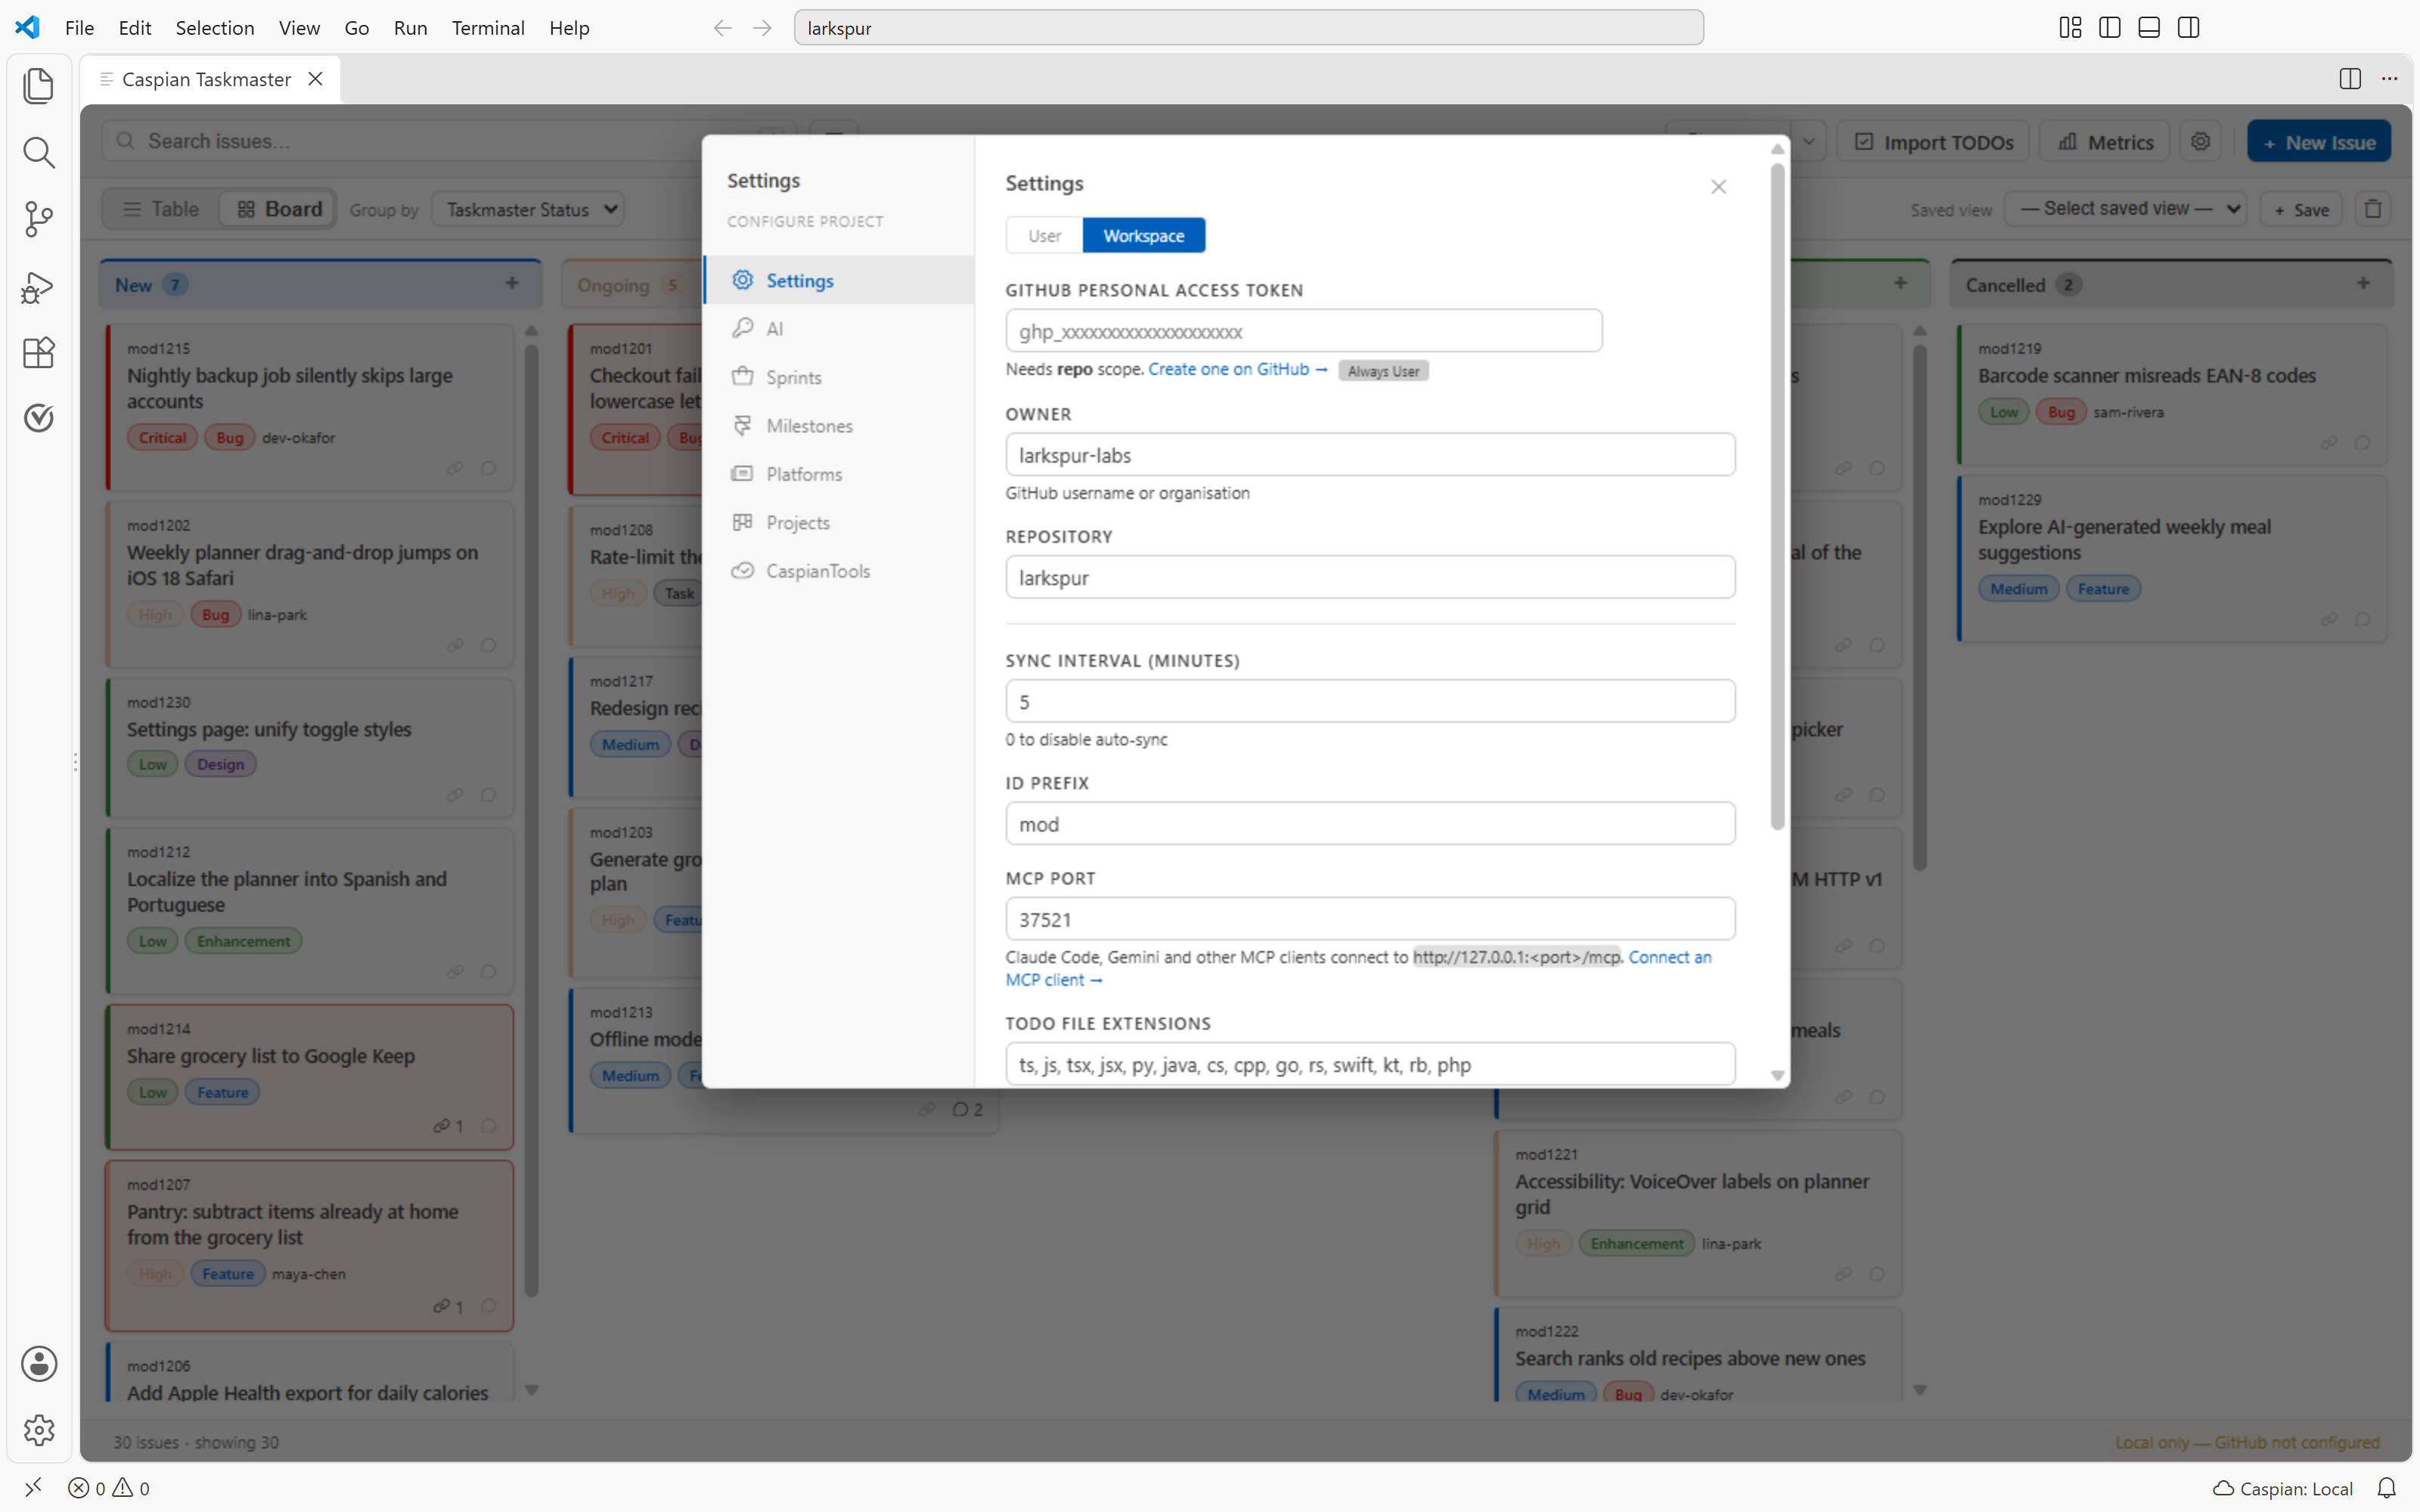Click the Owner input field
Image resolution: width=2420 pixels, height=1512 pixels.
point(1370,455)
